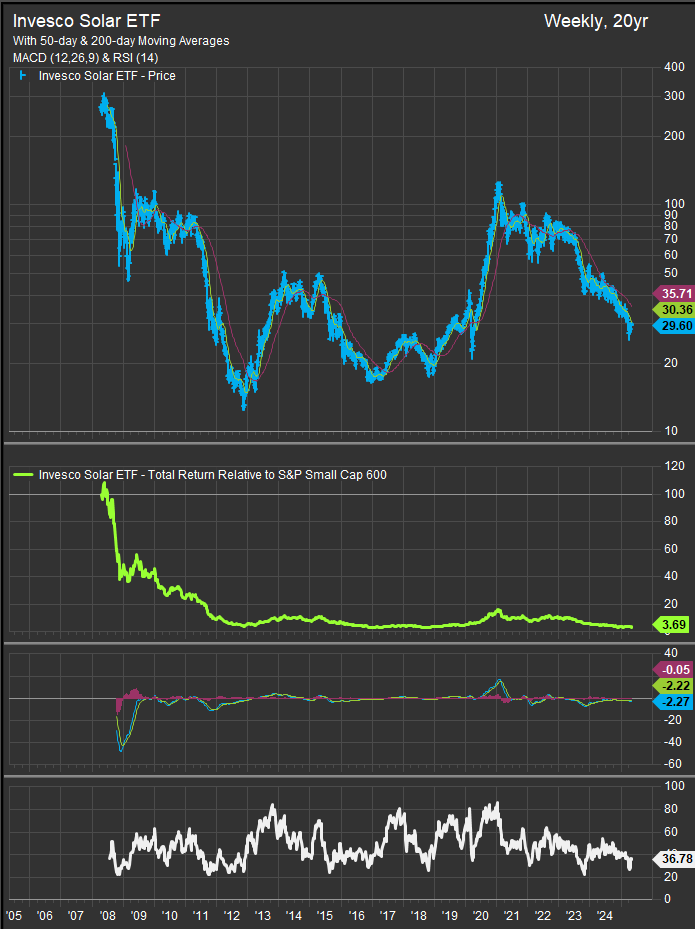Click the 300 price axis label
Viewport: 695px width, 929px height.
(674, 96)
